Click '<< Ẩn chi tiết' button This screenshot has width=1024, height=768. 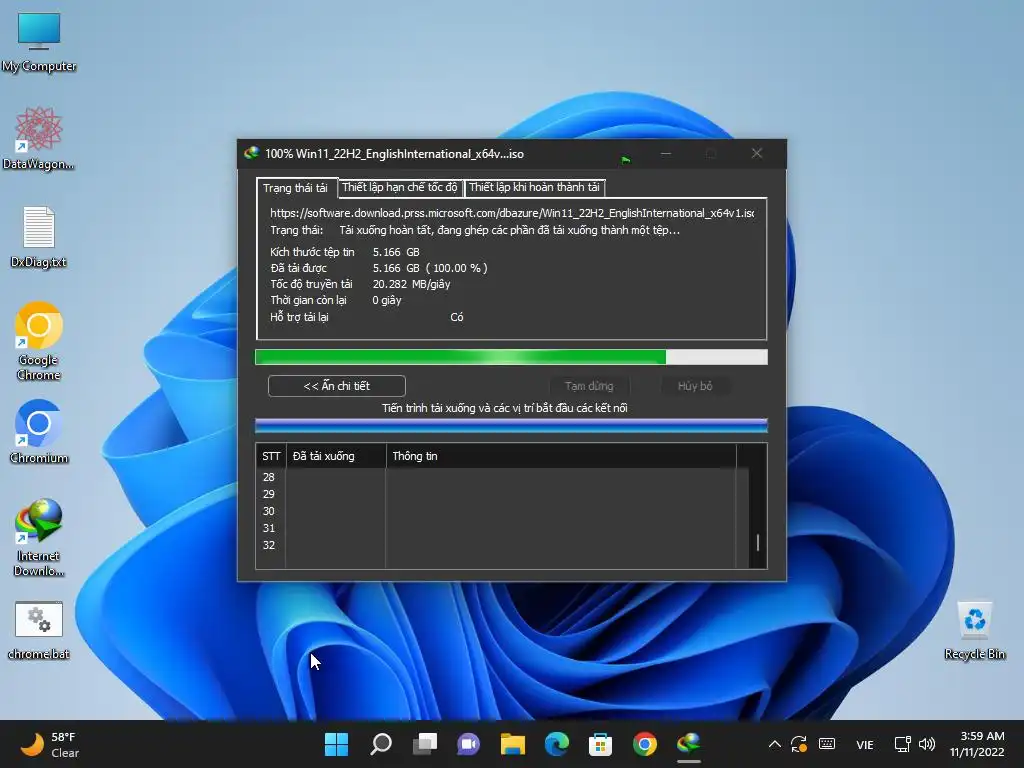coord(336,386)
